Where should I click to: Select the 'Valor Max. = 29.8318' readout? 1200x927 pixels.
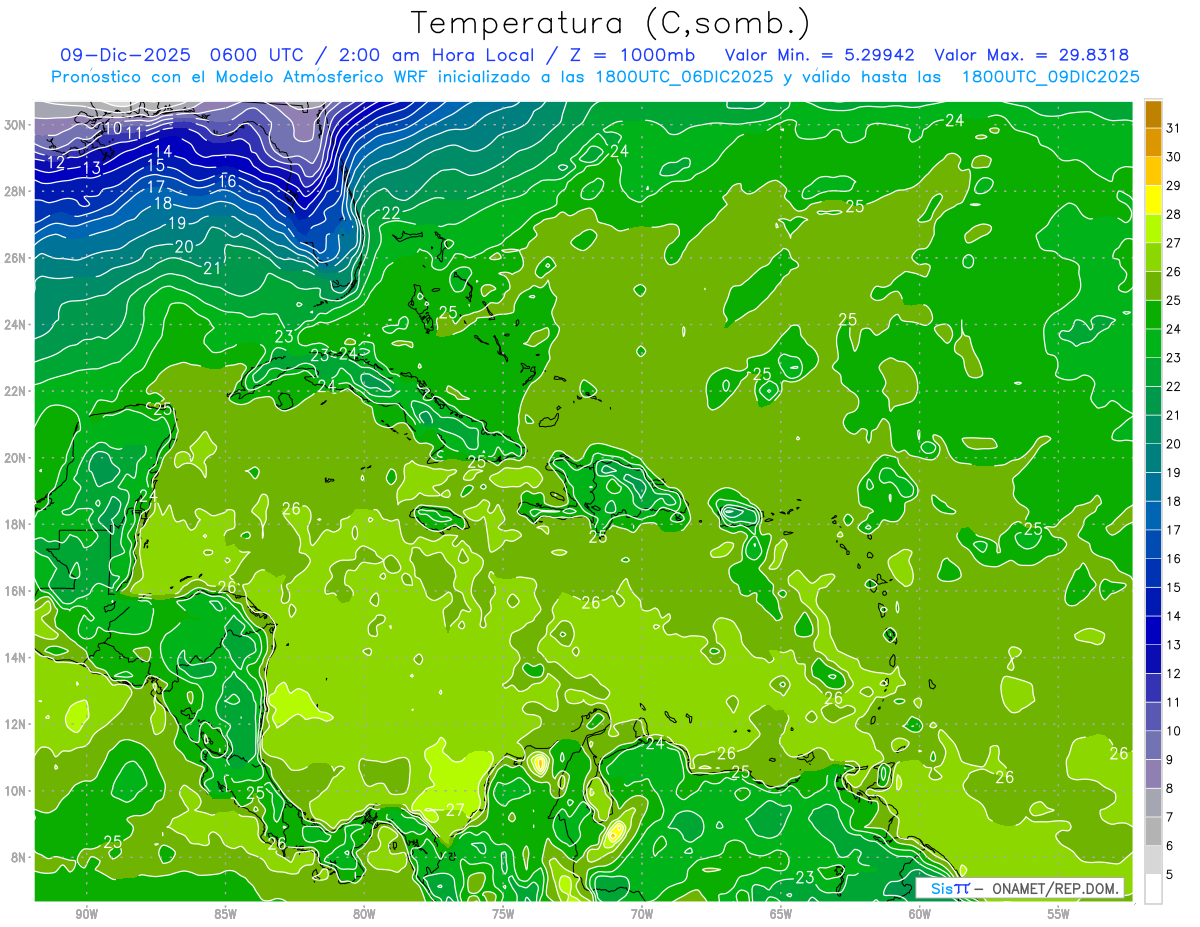coord(1033,54)
